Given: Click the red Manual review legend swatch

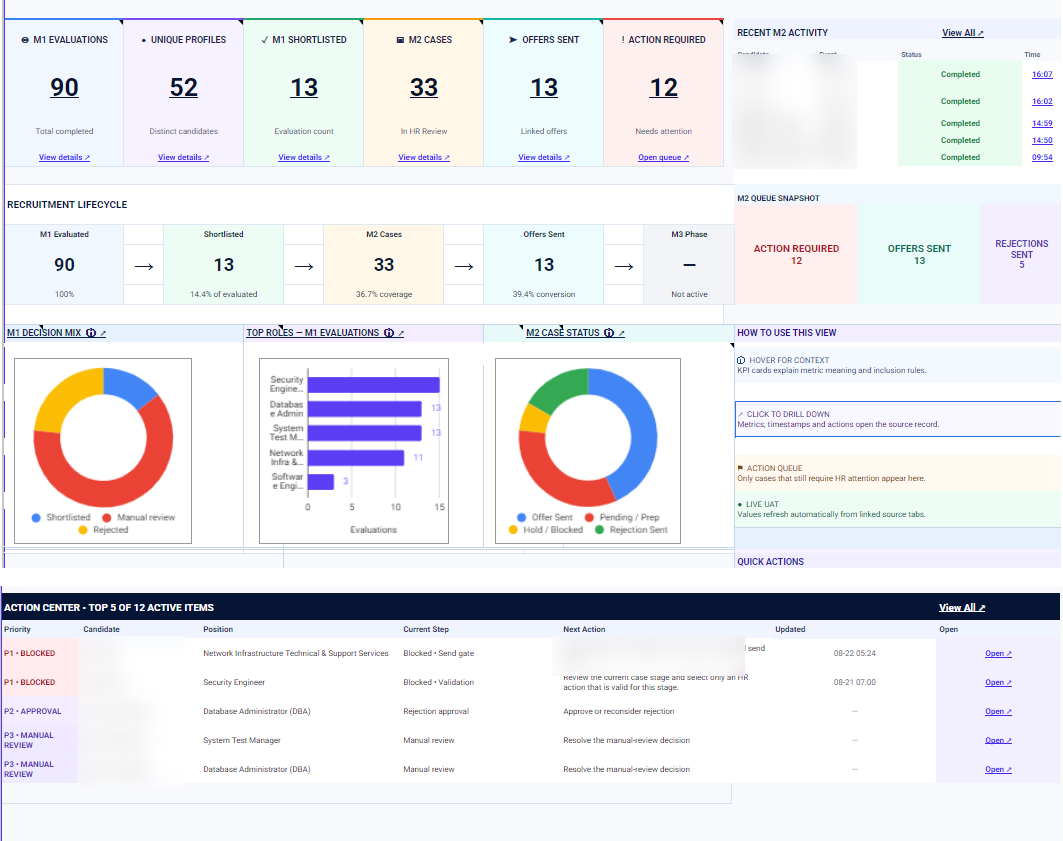Looking at the screenshot, I should click(106, 518).
